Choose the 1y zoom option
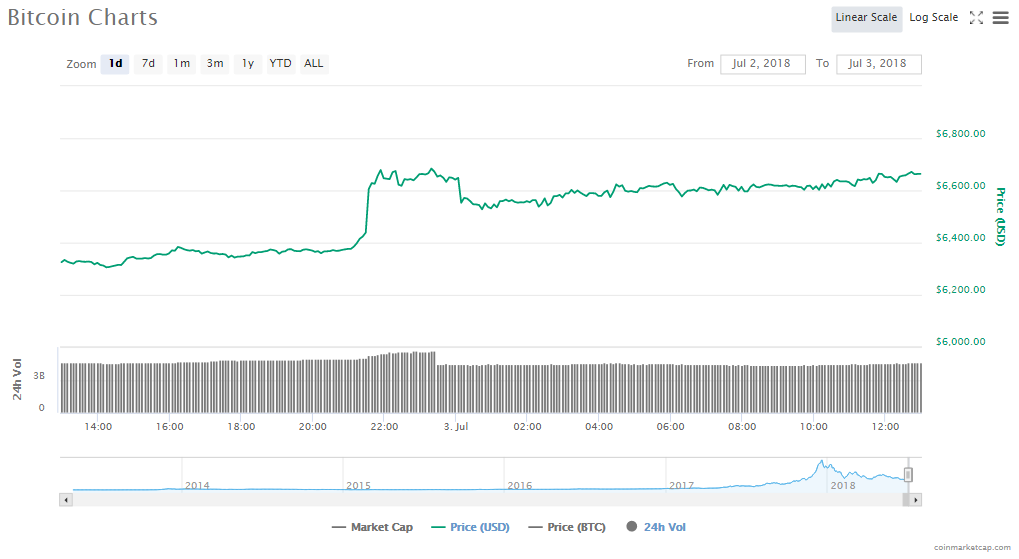The image size is (1019, 559). click(247, 64)
